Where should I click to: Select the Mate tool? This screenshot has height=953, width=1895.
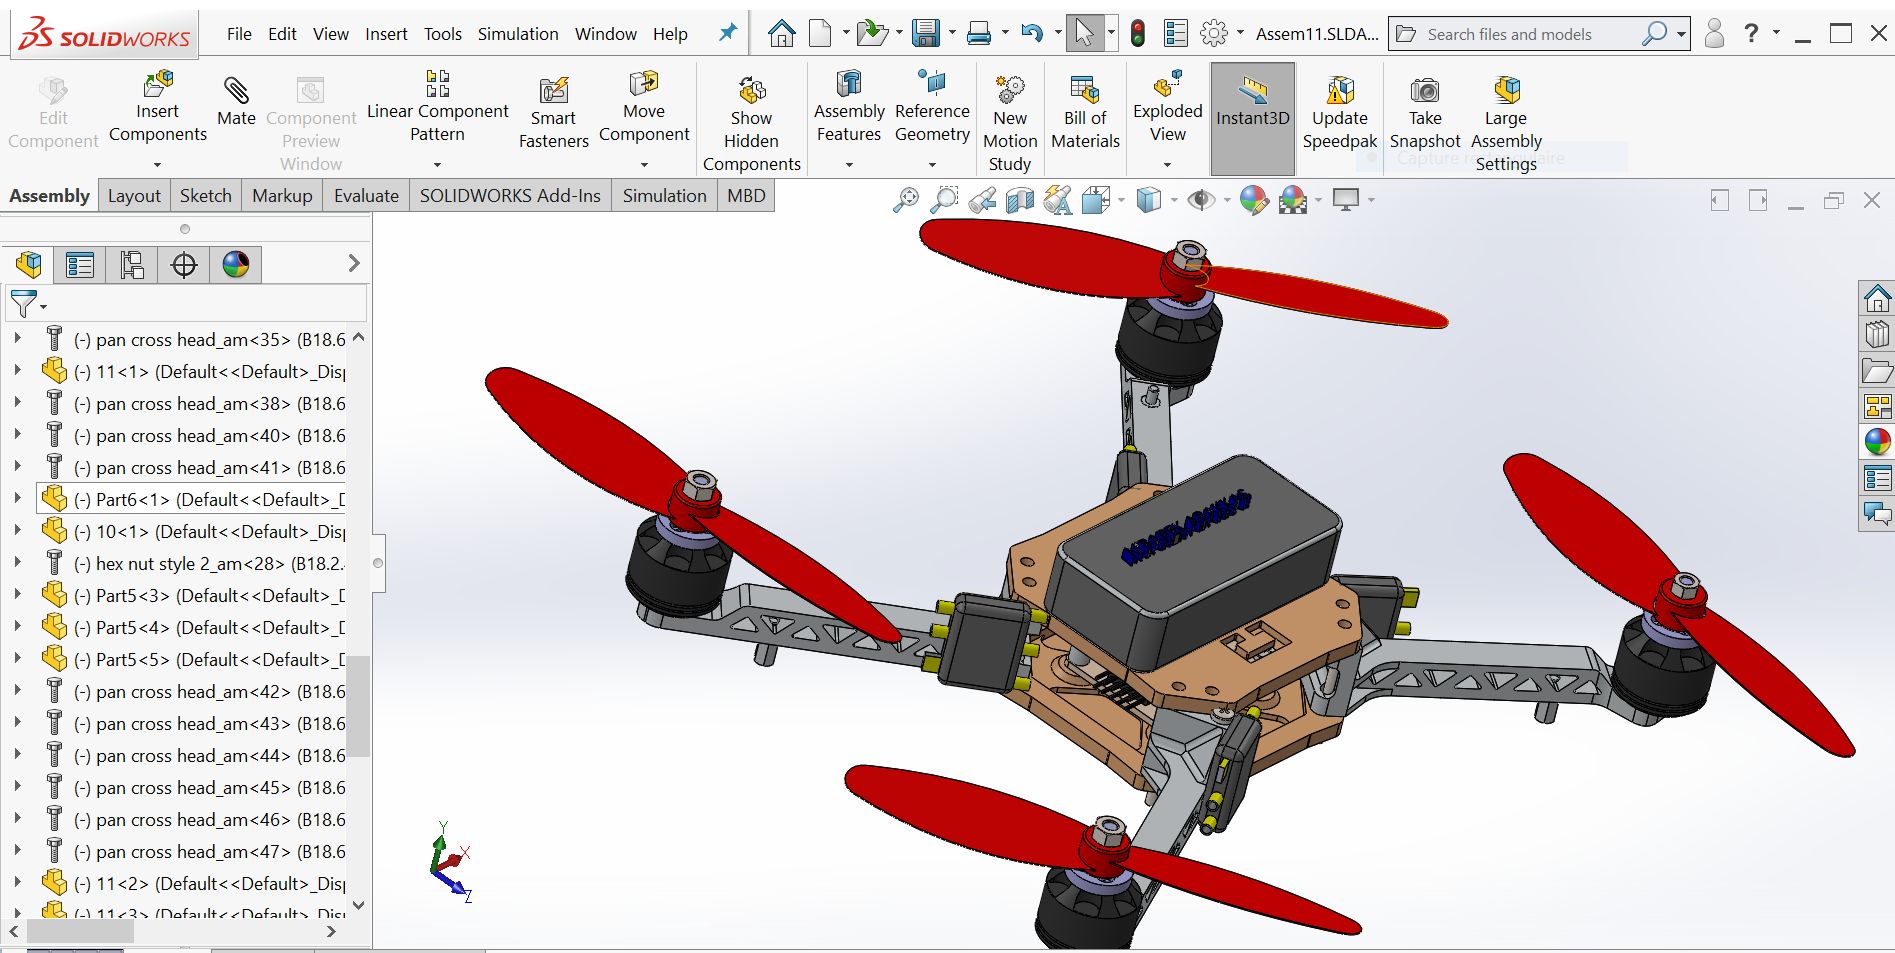pyautogui.click(x=236, y=102)
